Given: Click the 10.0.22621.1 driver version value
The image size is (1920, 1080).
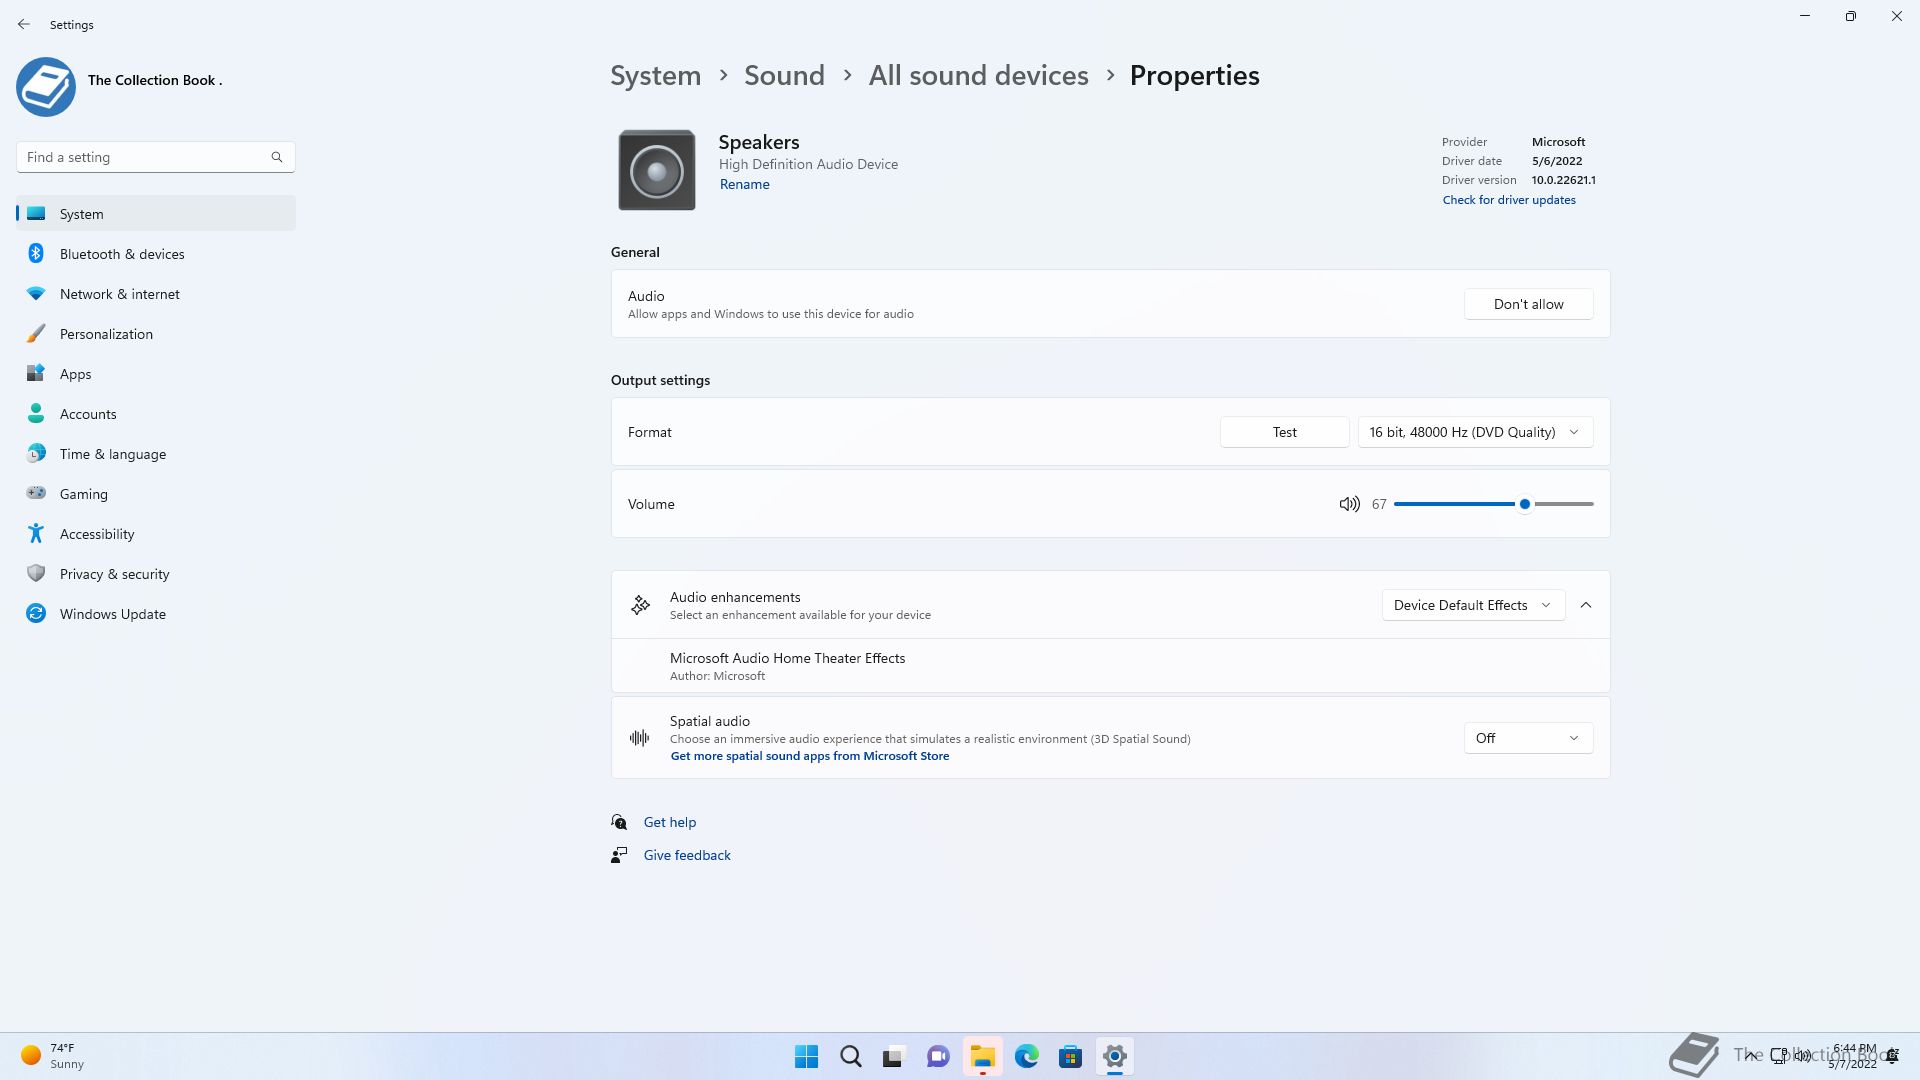Looking at the screenshot, I should pos(1563,180).
